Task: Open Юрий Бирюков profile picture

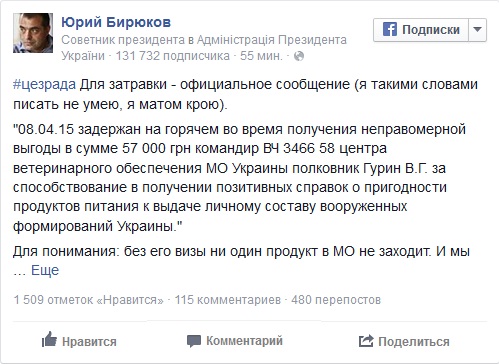Action: coord(33,33)
